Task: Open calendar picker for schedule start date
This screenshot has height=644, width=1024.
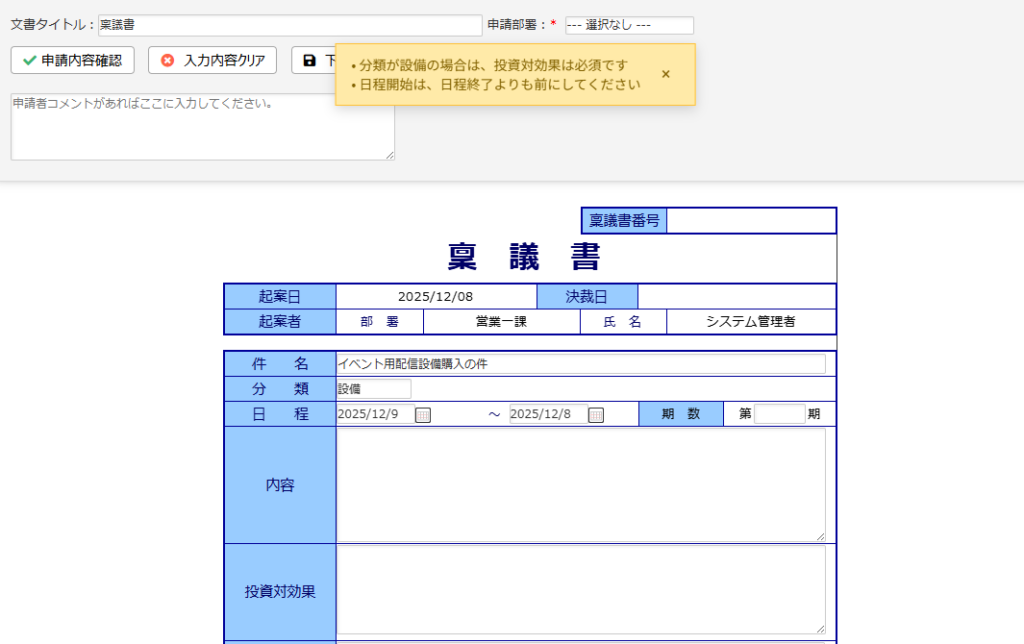Action: click(x=423, y=415)
